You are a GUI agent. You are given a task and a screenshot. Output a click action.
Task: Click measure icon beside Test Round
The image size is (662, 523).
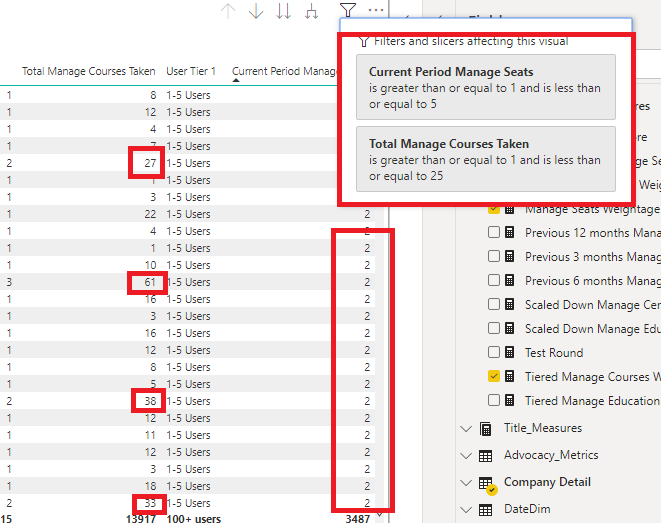510,352
